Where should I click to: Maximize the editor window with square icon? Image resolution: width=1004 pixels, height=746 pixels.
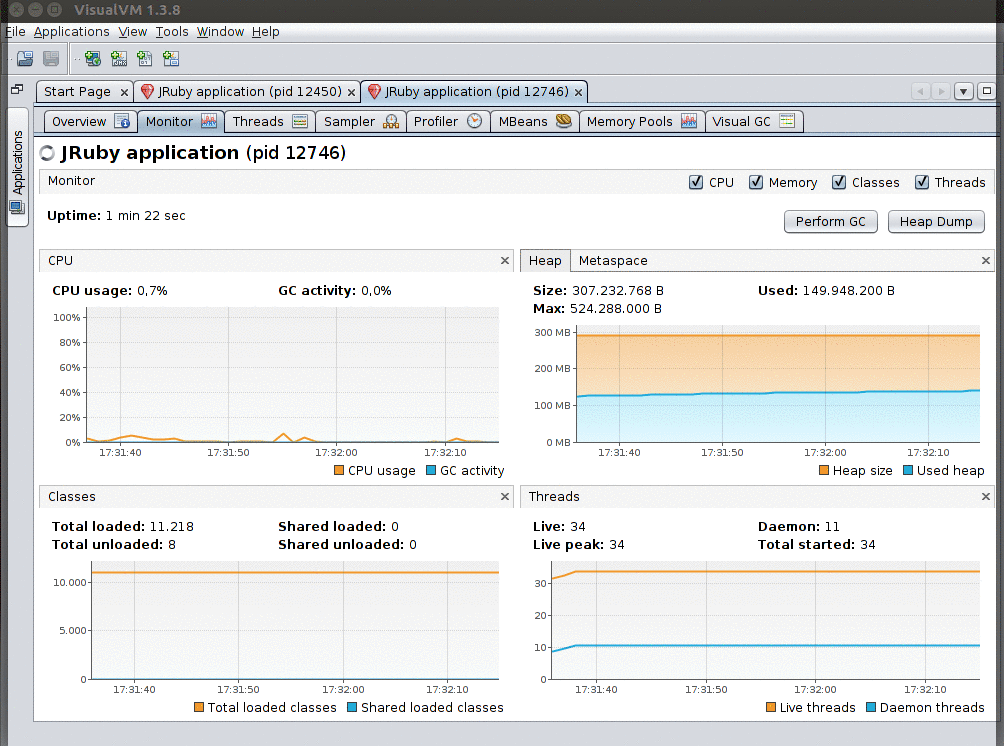point(987,91)
